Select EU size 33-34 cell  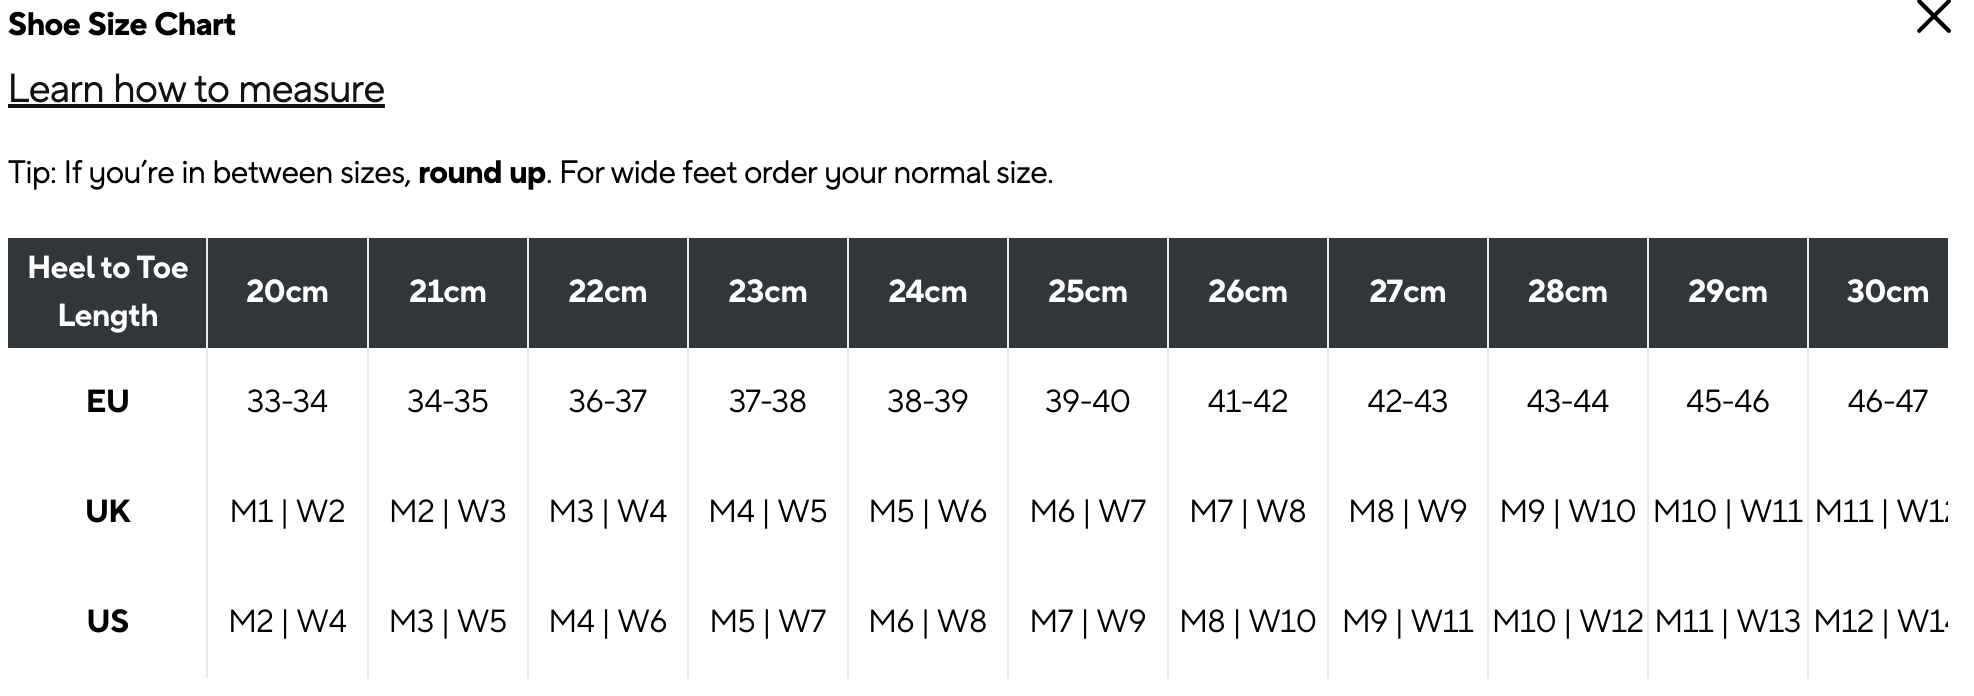click(x=287, y=402)
